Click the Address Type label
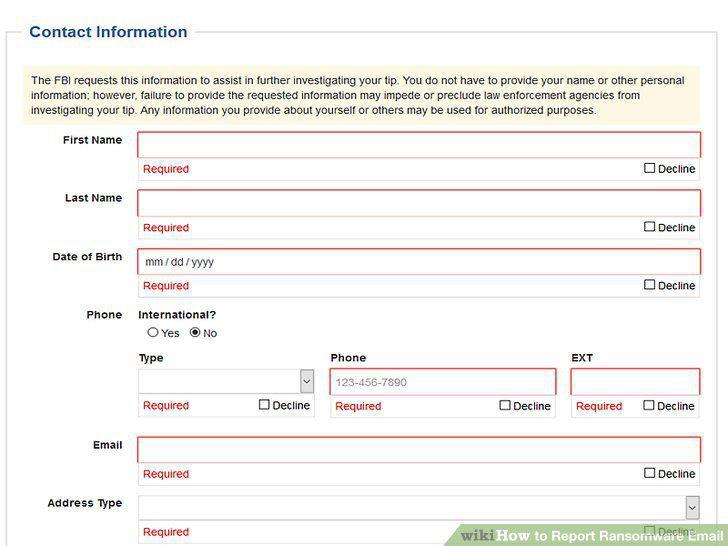 85,503
